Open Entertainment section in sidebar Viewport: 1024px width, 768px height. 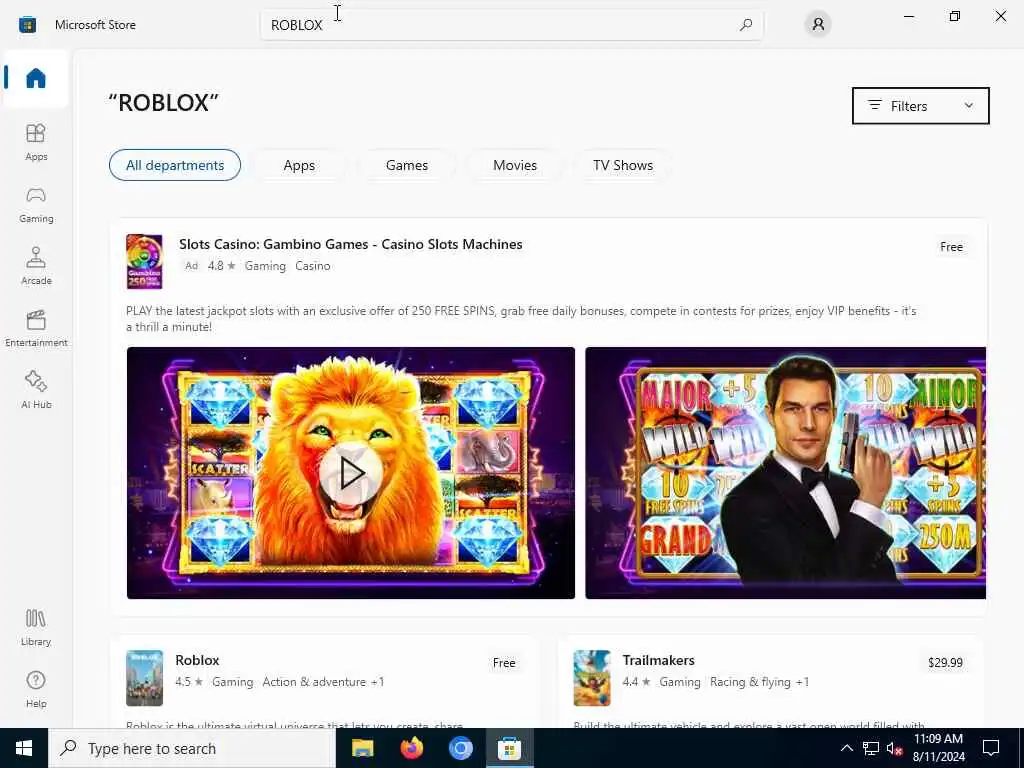click(36, 328)
